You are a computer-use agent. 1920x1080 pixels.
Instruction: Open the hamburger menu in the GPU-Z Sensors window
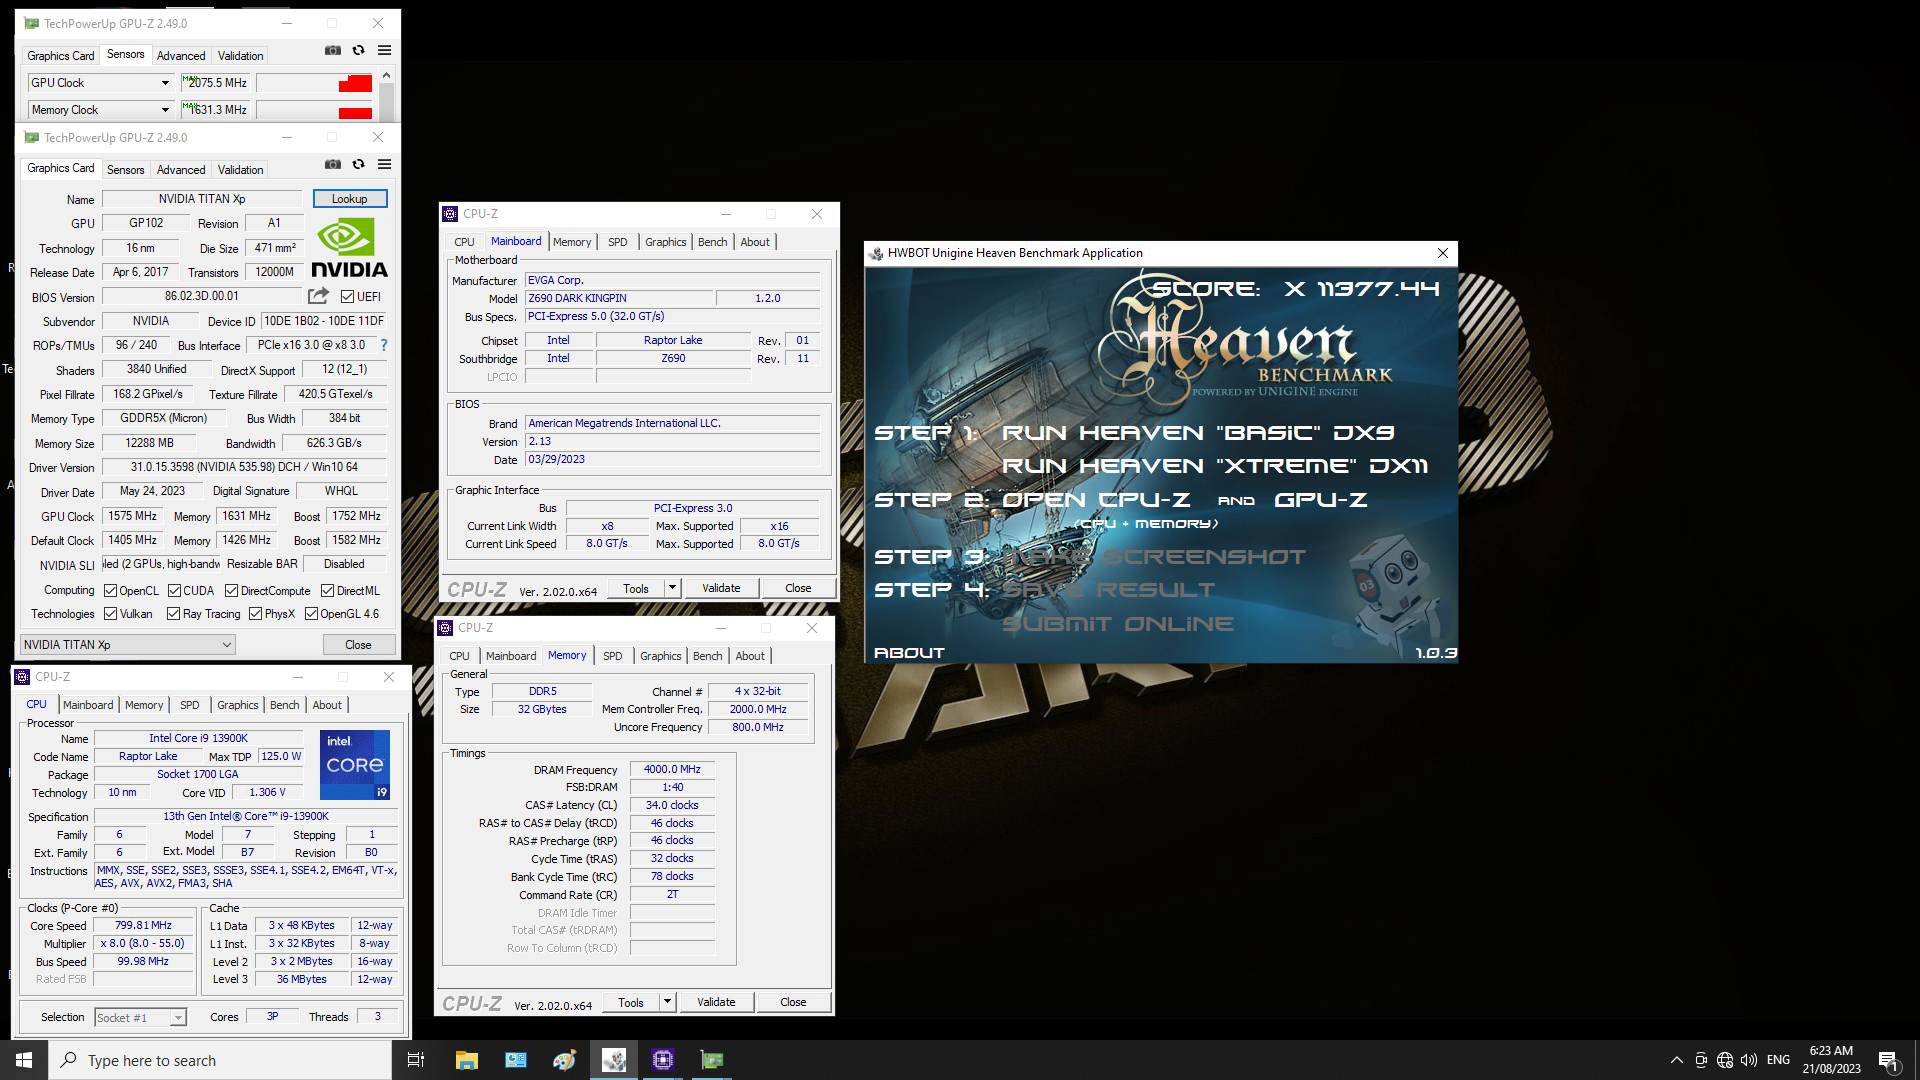(x=384, y=50)
